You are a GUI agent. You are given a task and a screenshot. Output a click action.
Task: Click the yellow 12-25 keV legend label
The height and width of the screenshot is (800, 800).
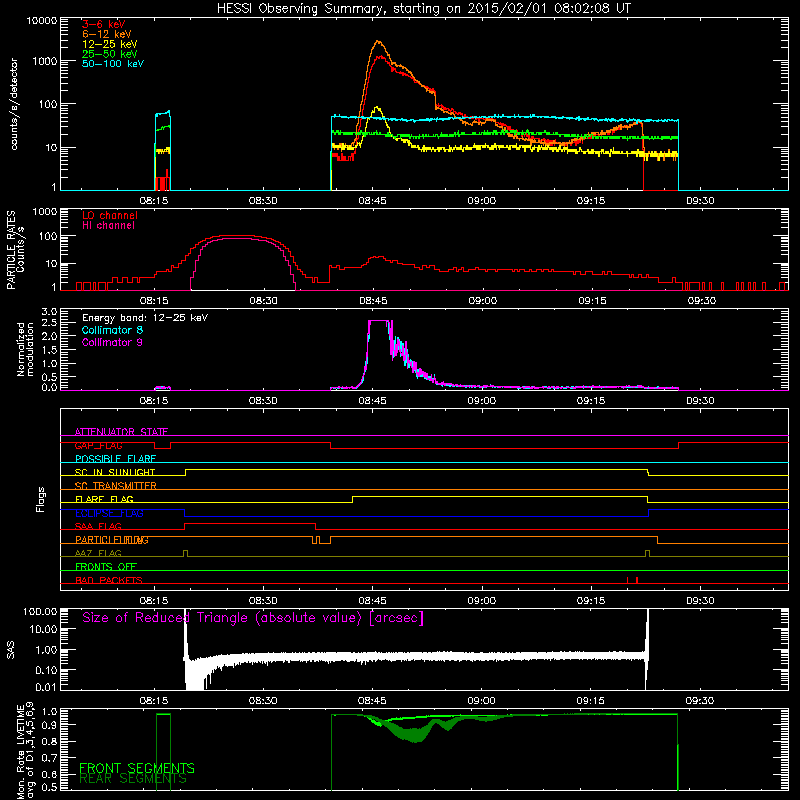click(x=110, y=44)
